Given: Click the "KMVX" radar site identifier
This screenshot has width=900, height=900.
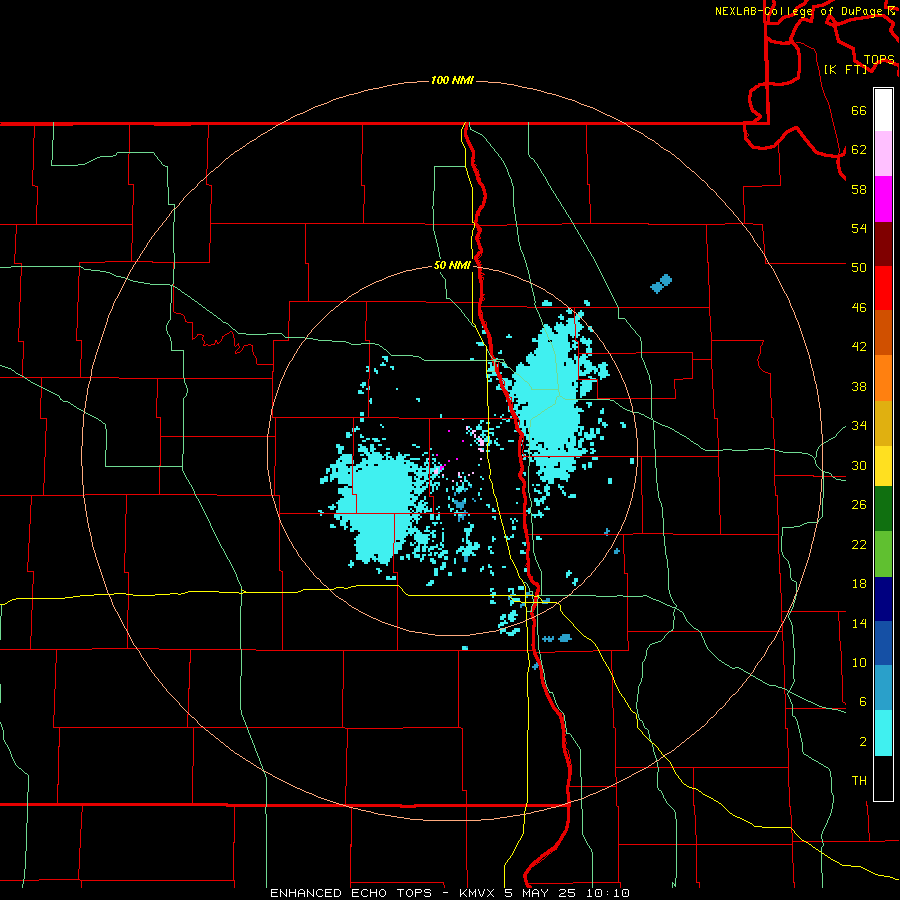Looking at the screenshot, I should tap(478, 893).
